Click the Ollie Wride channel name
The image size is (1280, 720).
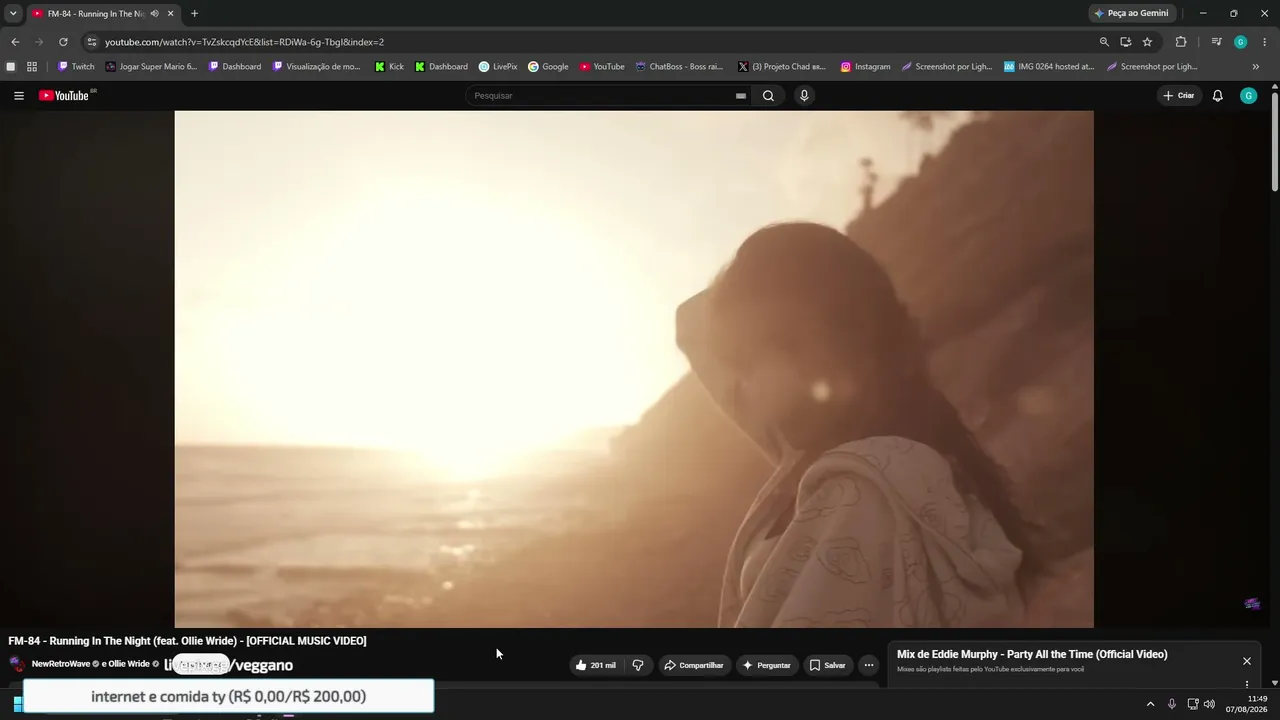(x=128, y=664)
